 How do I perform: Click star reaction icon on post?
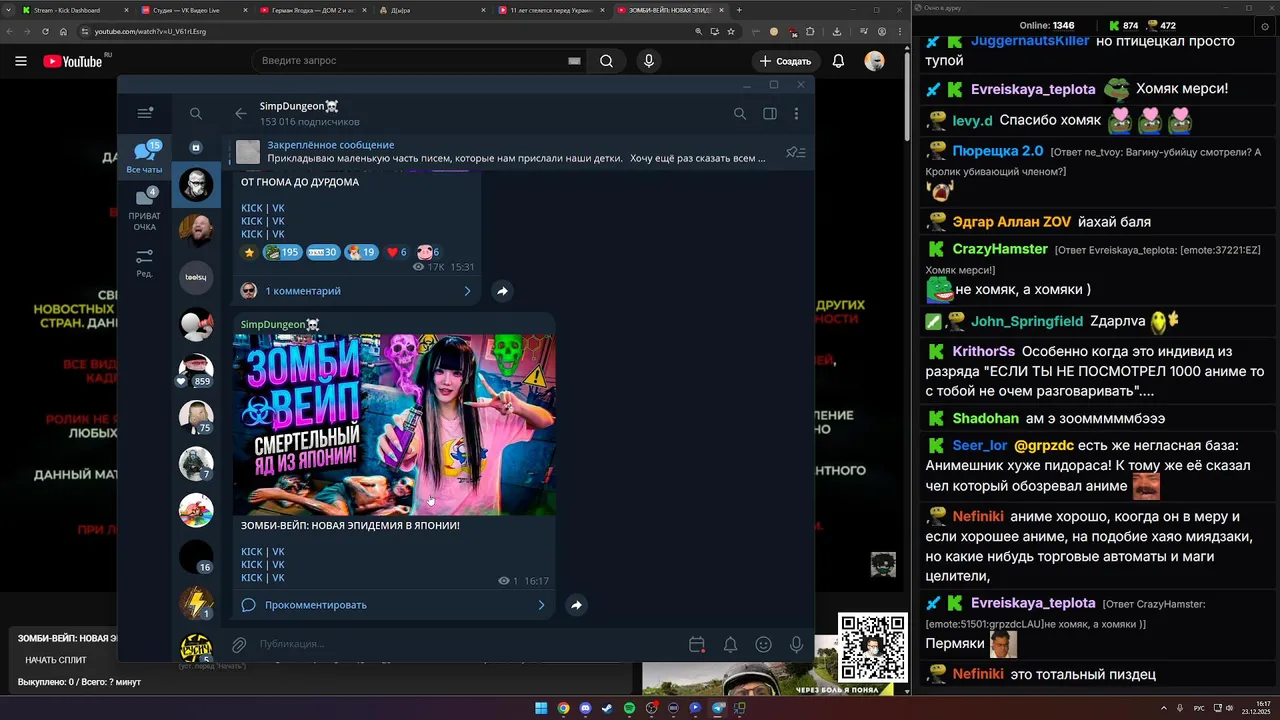point(249,252)
